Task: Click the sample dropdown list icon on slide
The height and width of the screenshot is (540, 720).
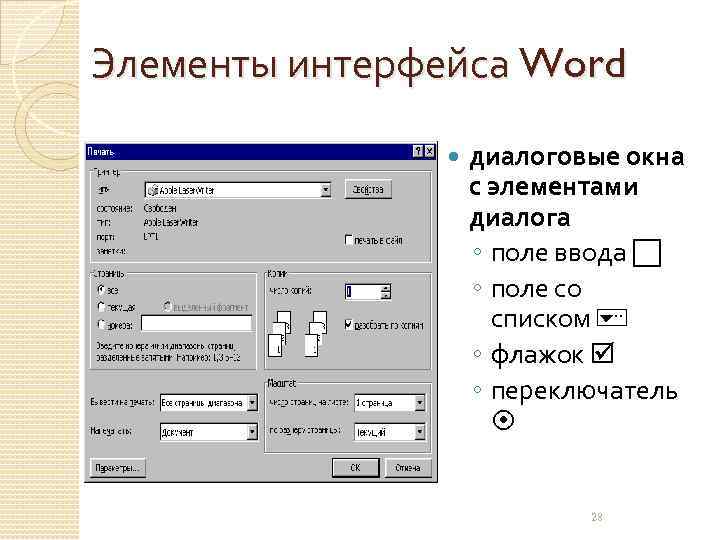Action: point(612,318)
